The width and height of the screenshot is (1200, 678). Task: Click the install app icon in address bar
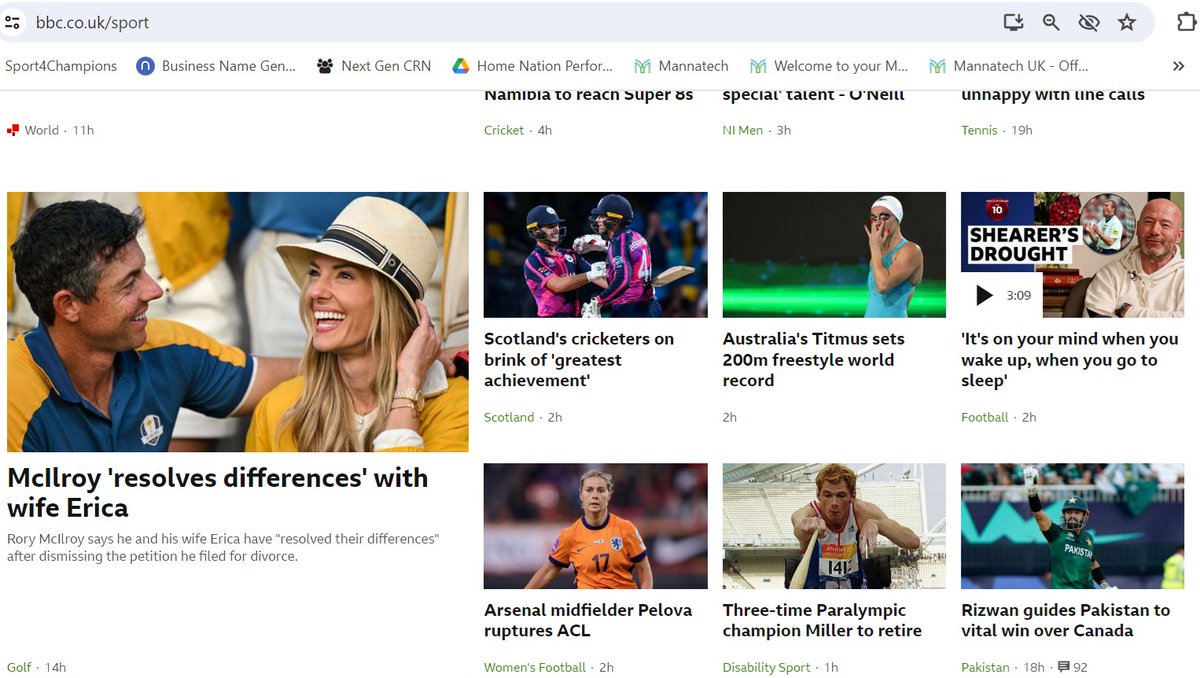pos(1014,22)
